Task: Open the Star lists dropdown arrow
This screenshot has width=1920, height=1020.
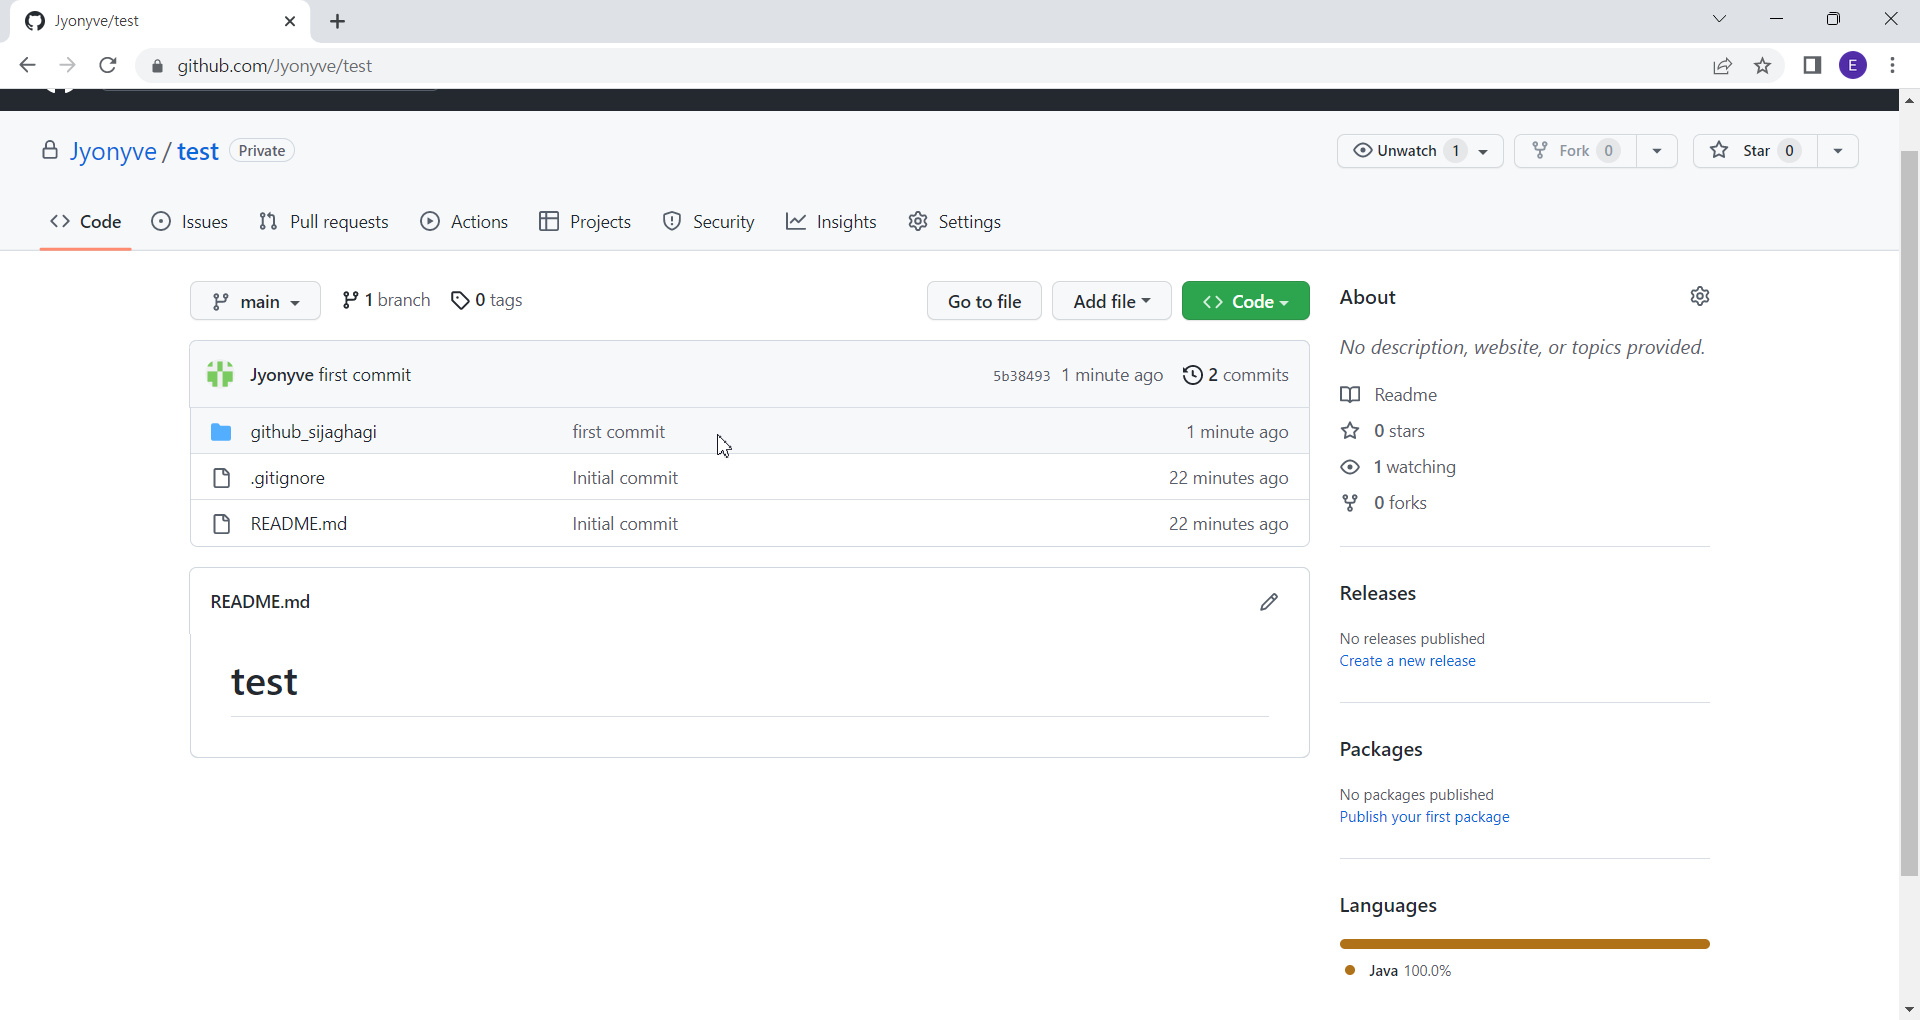Action: [x=1838, y=151]
